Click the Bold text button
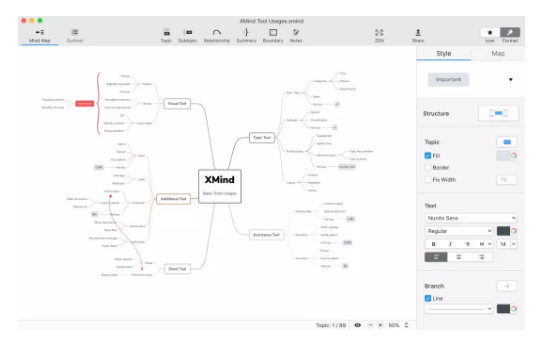Viewport: 548px width, 360px height. click(434, 244)
